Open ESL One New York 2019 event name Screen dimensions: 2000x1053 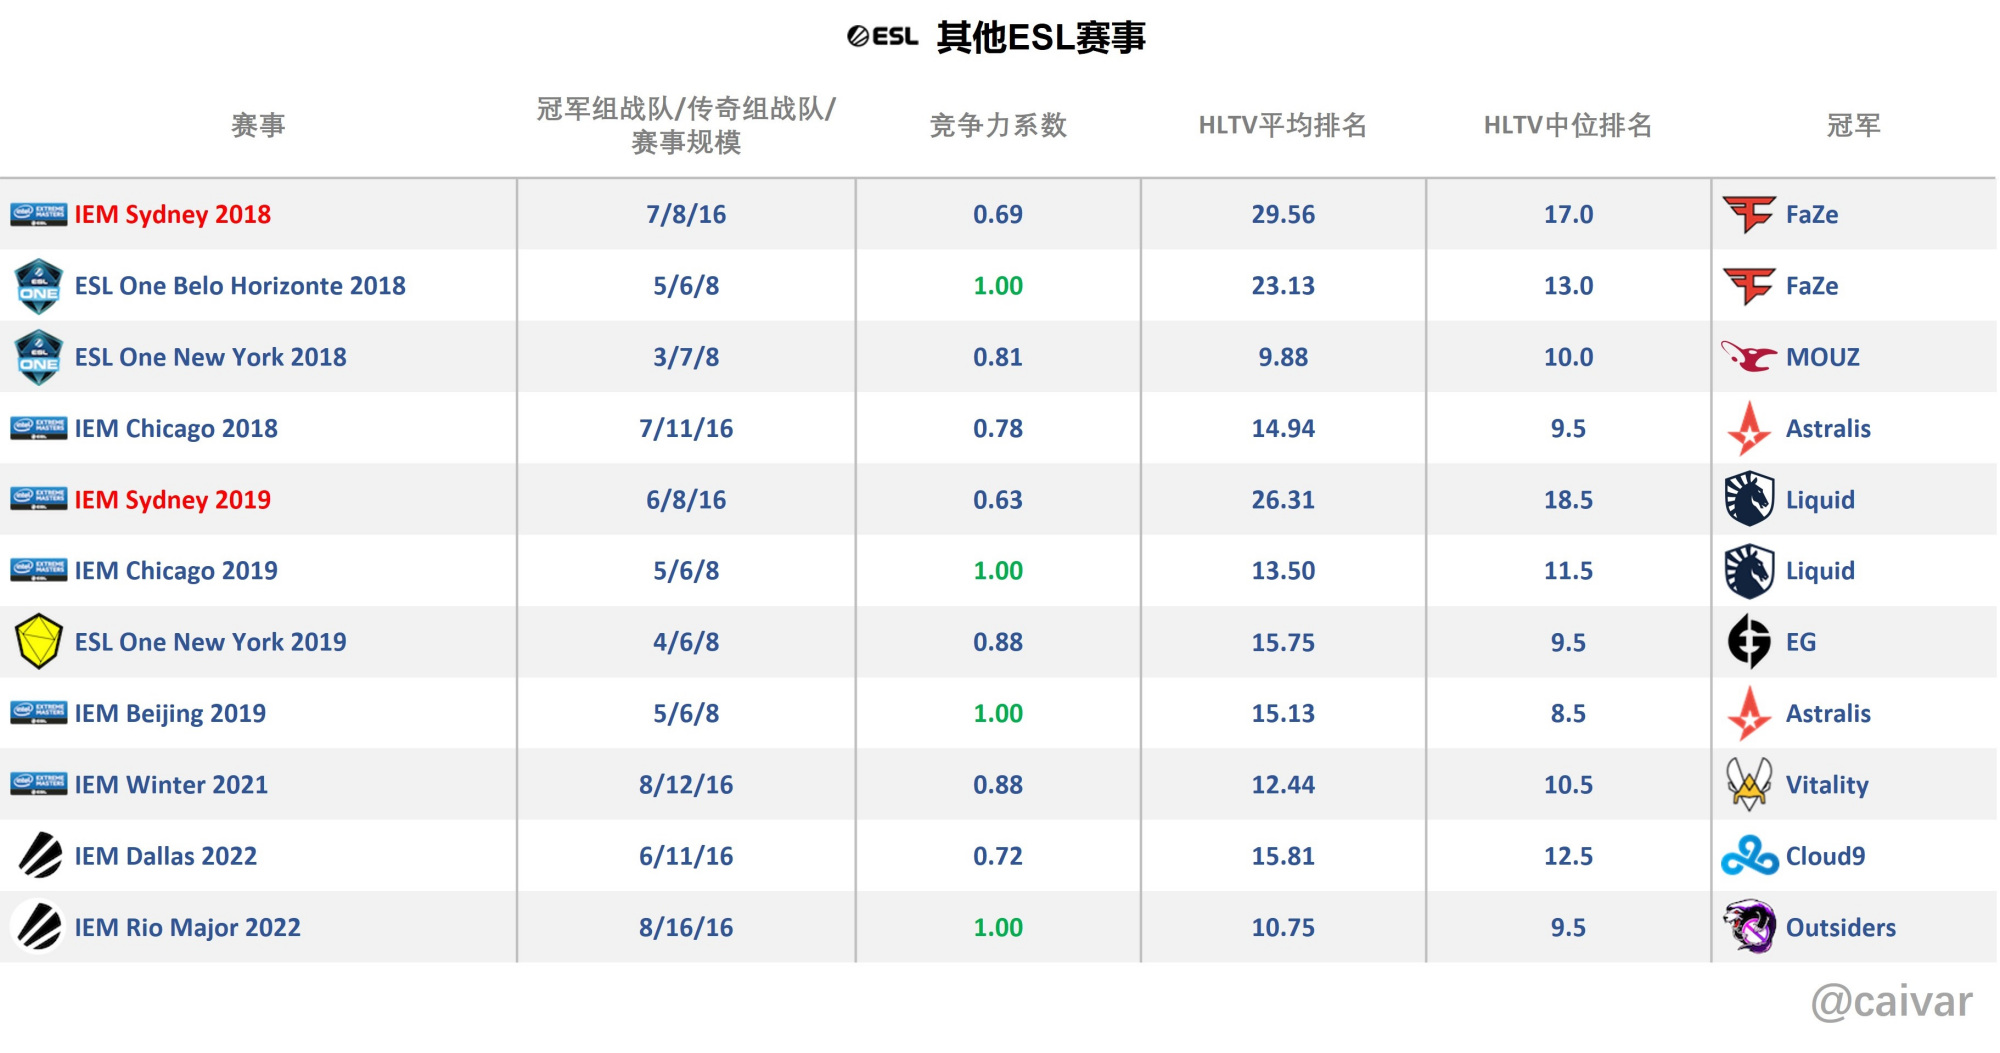coord(210,641)
